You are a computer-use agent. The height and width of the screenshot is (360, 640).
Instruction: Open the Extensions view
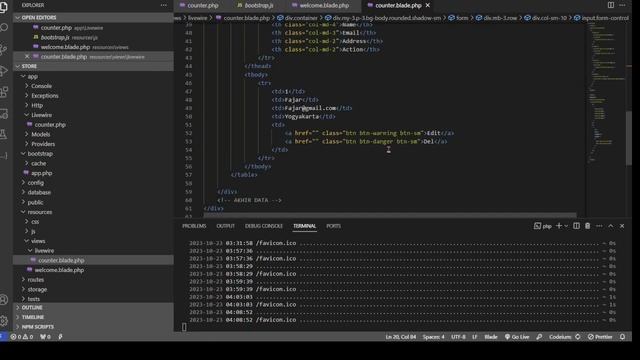point(4,92)
